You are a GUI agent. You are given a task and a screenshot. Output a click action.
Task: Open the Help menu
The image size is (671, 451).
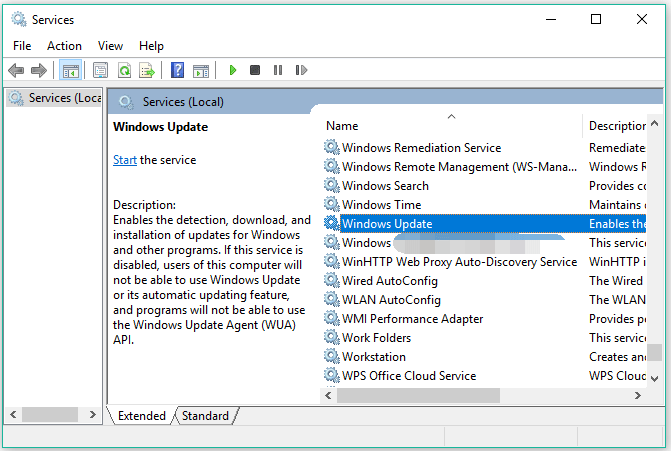[151, 46]
